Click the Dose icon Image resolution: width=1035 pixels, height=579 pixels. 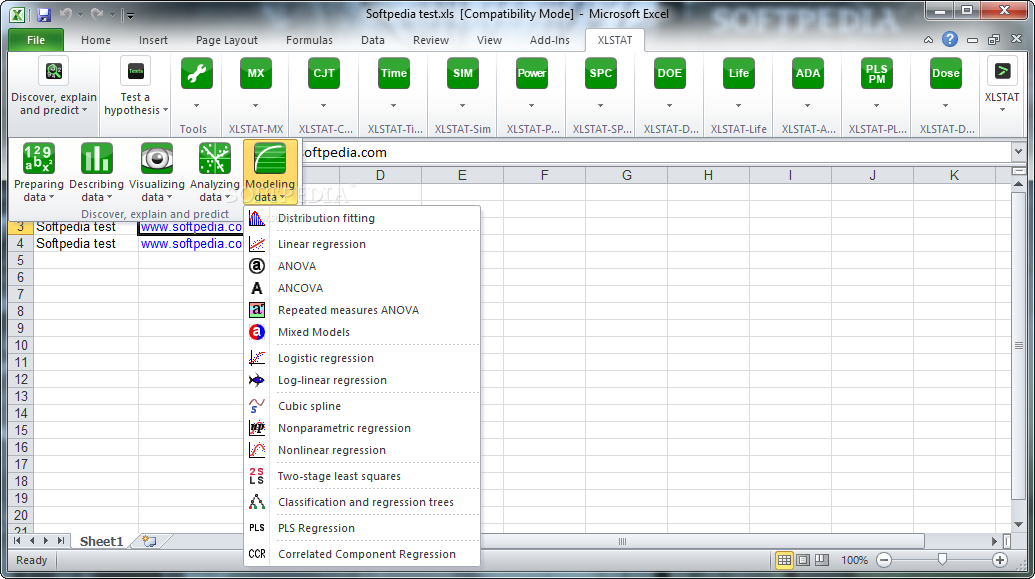point(945,73)
